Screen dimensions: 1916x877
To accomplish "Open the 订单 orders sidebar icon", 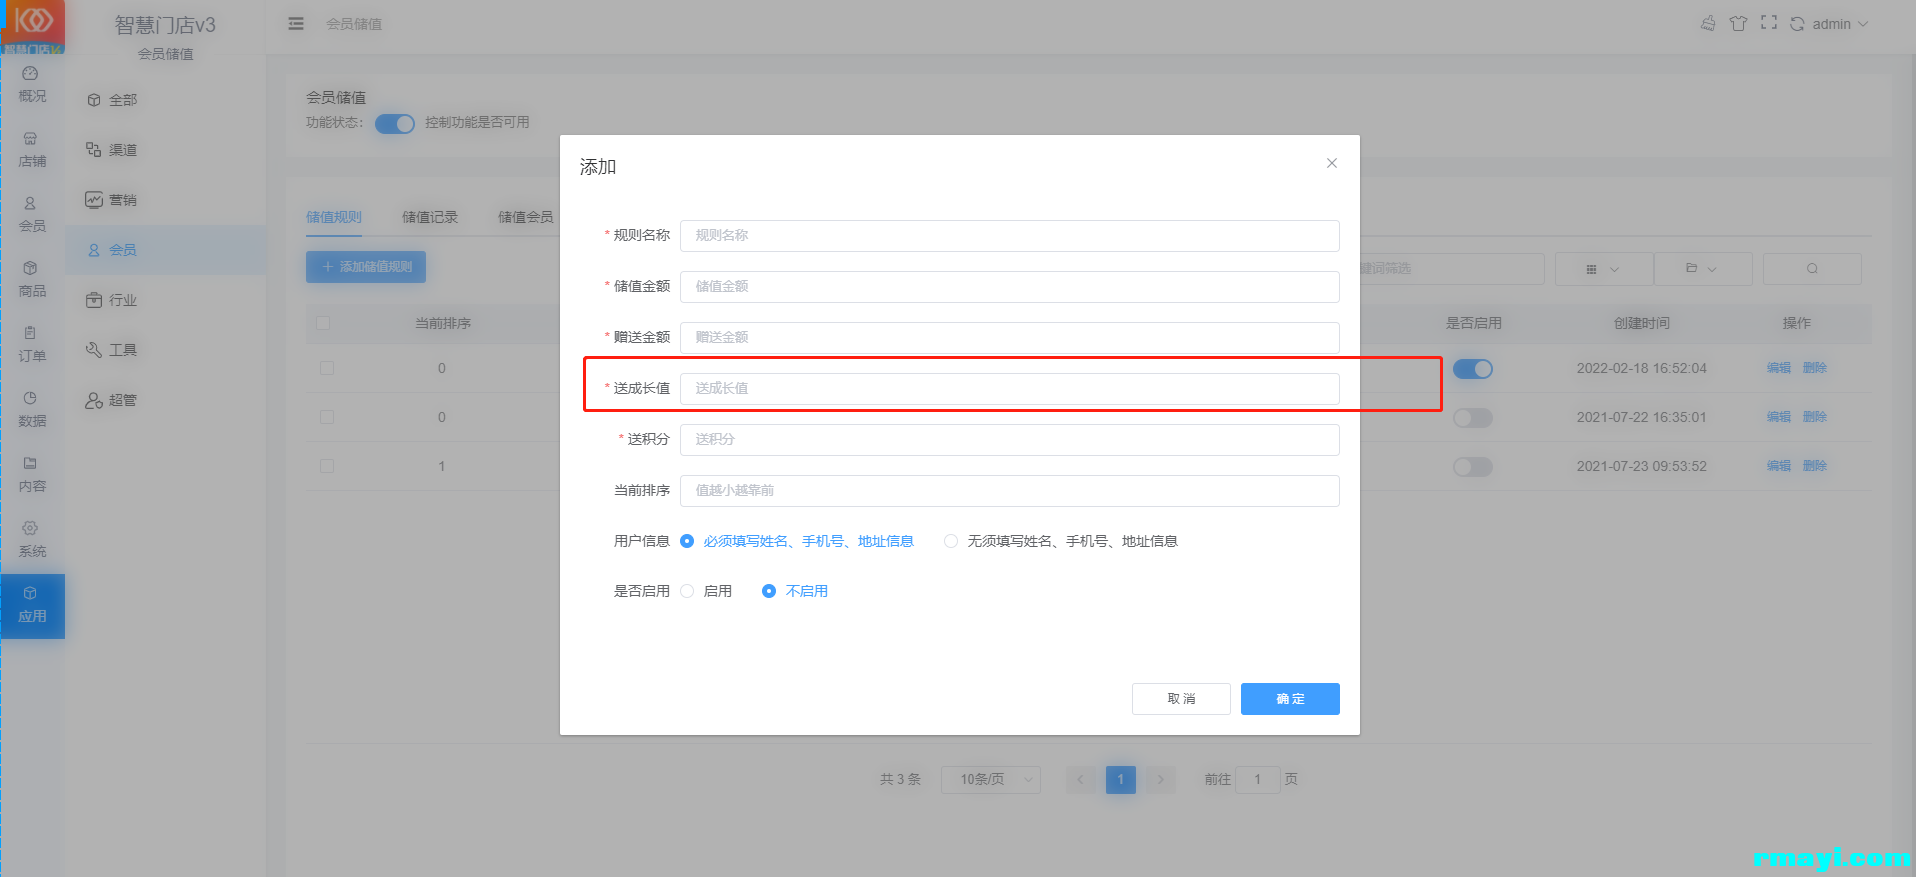I will click(x=30, y=334).
